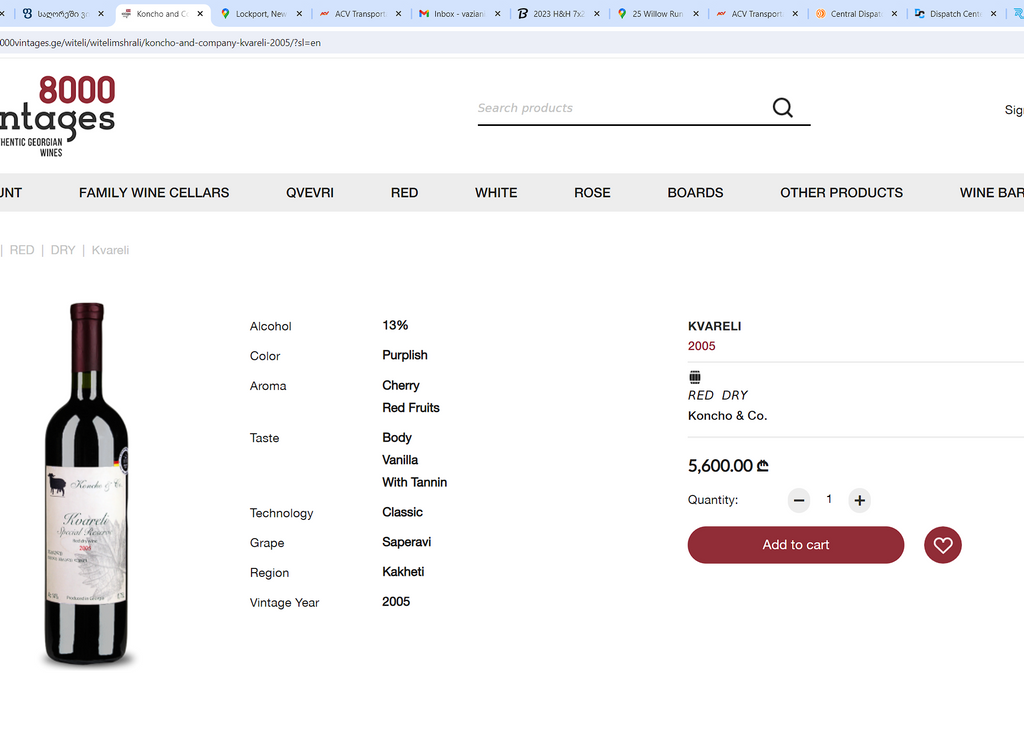Close the 2023 H&H tab

click(597, 14)
